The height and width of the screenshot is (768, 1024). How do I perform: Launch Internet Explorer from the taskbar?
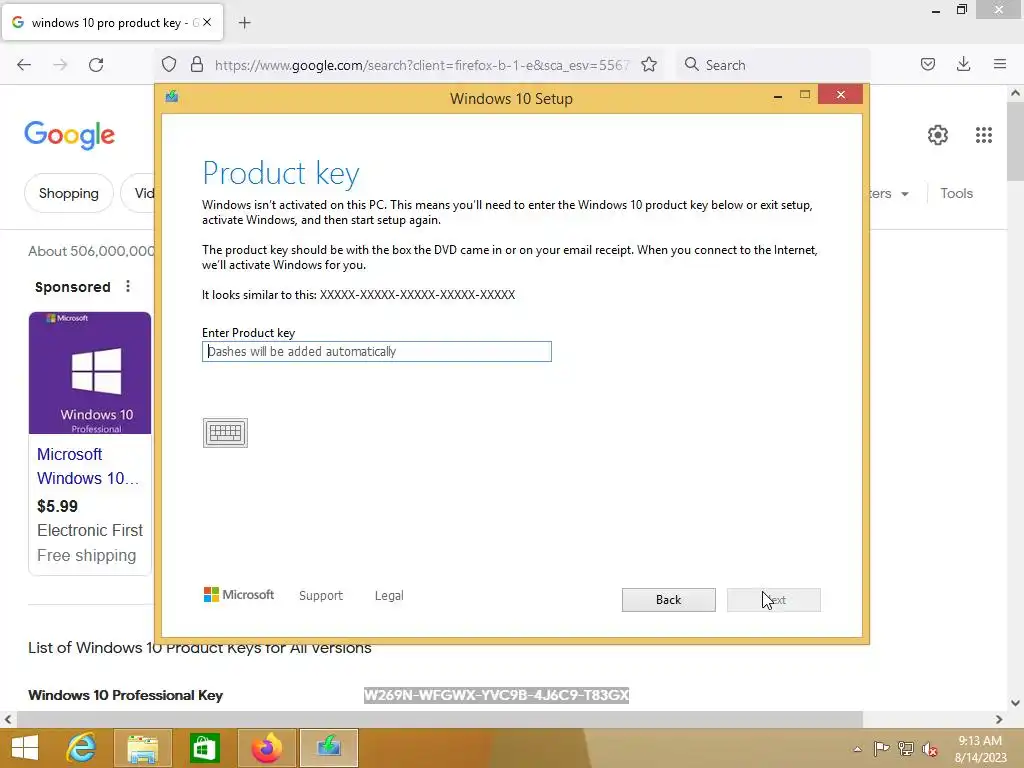[81, 748]
